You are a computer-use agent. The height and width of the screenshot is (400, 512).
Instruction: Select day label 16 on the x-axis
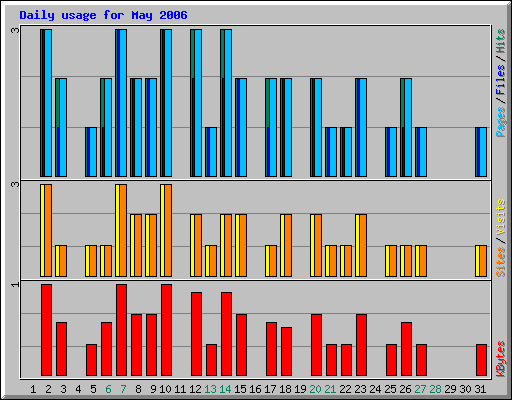pos(255,389)
